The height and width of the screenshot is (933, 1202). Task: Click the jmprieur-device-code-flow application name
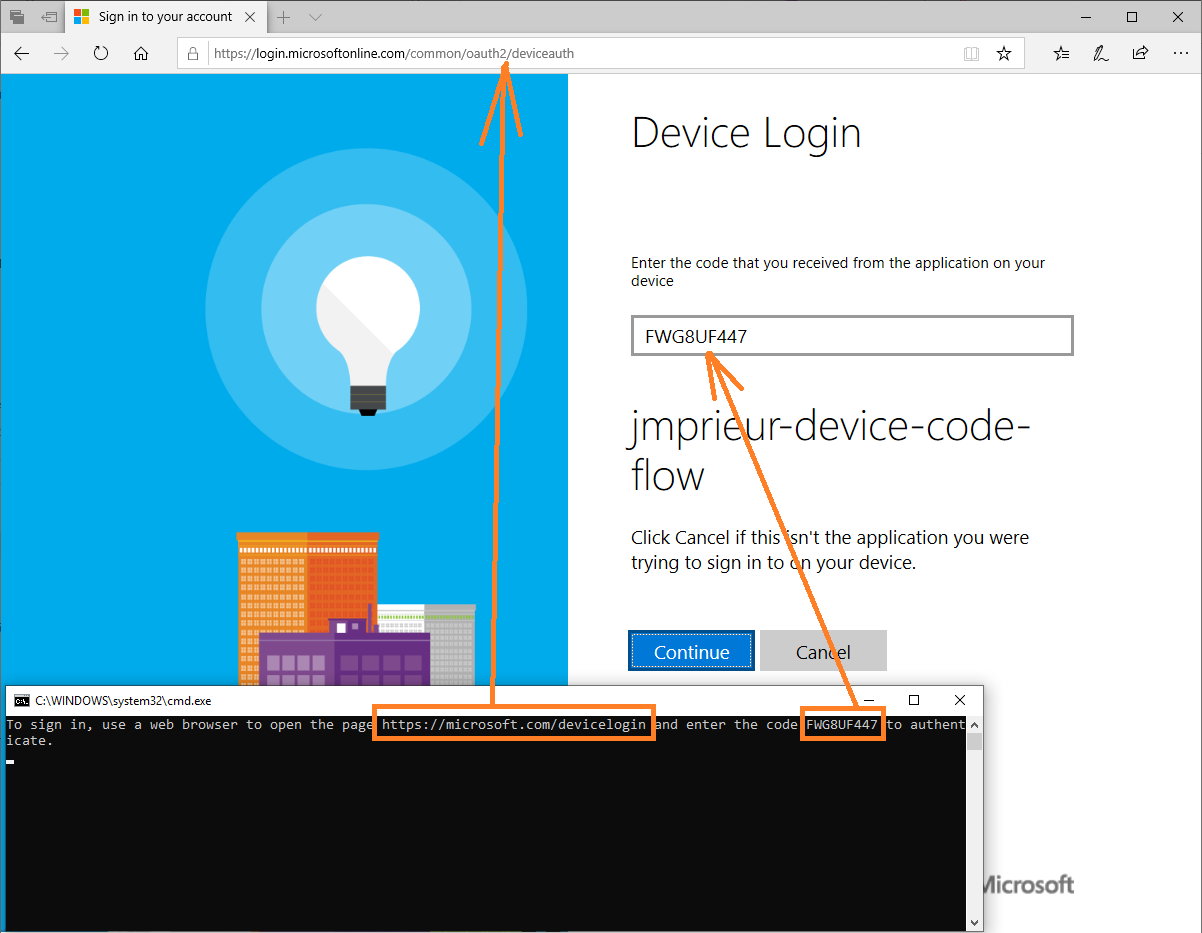[831, 451]
